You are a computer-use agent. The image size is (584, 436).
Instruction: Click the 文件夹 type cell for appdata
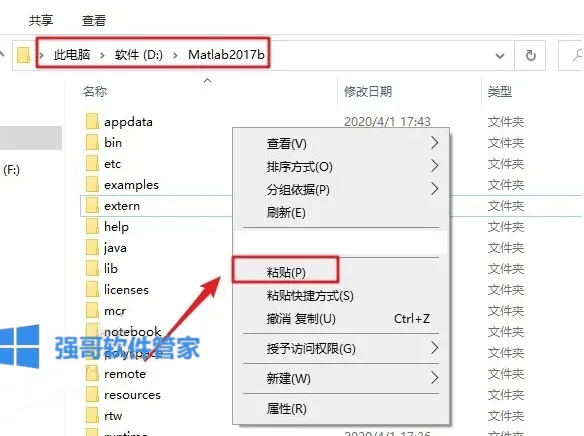point(506,121)
